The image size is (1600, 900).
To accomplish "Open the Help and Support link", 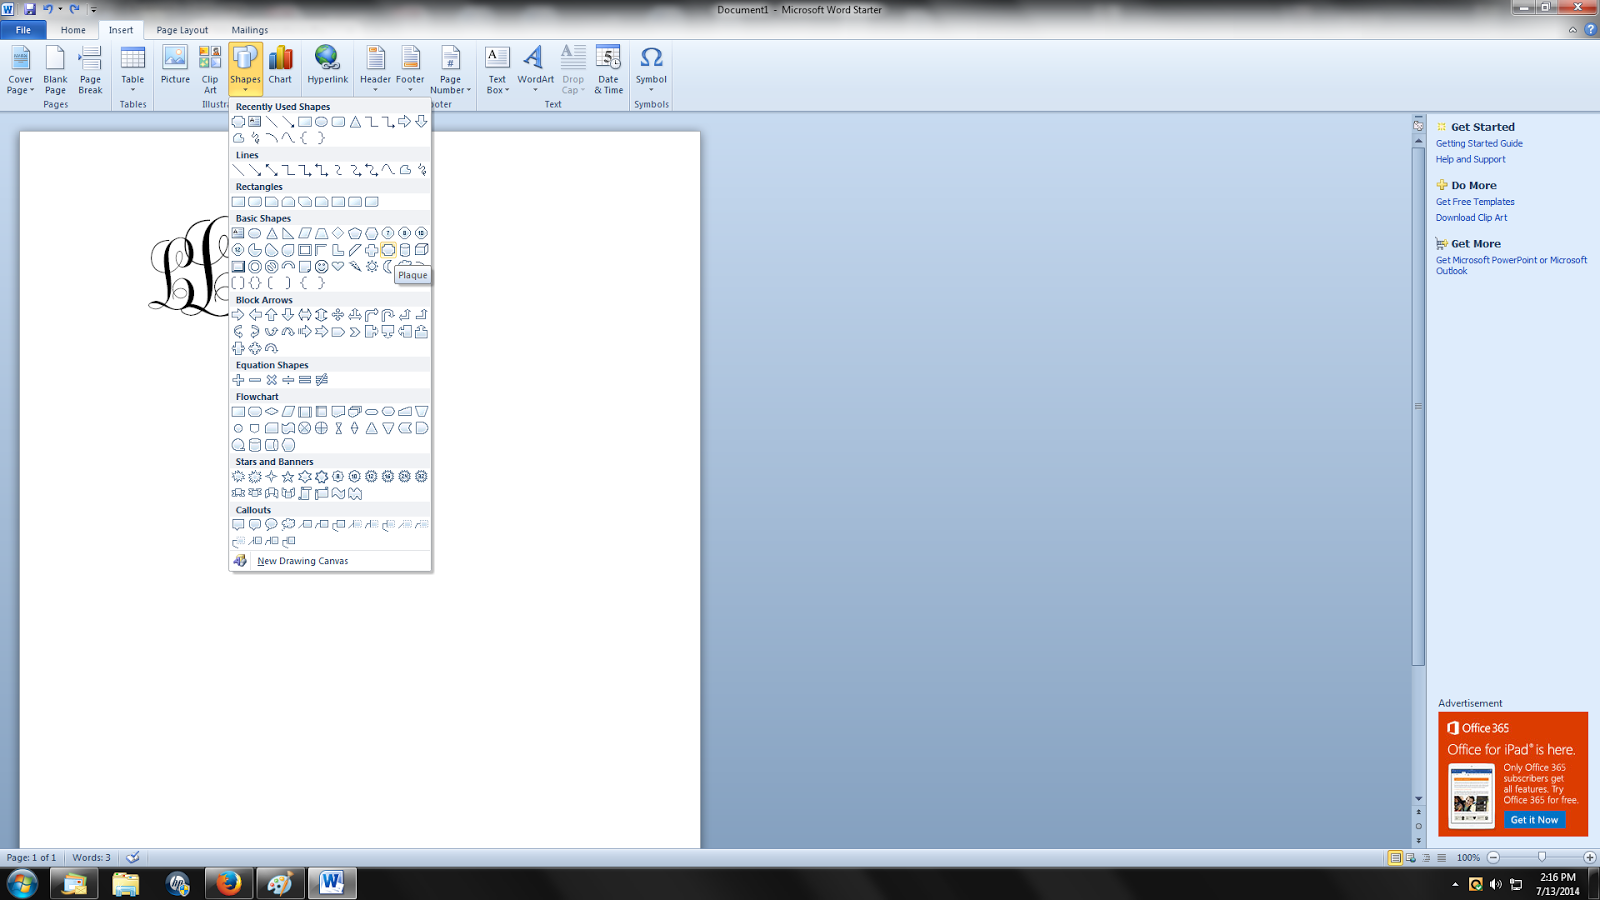I will coord(1470,160).
